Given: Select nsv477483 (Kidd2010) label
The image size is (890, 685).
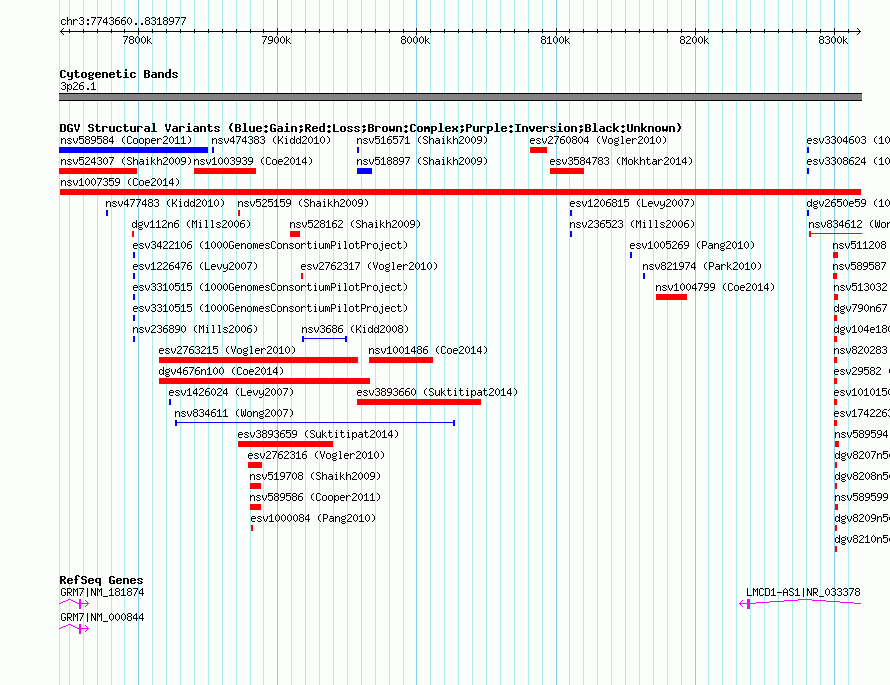Looking at the screenshot, I should 165,203.
